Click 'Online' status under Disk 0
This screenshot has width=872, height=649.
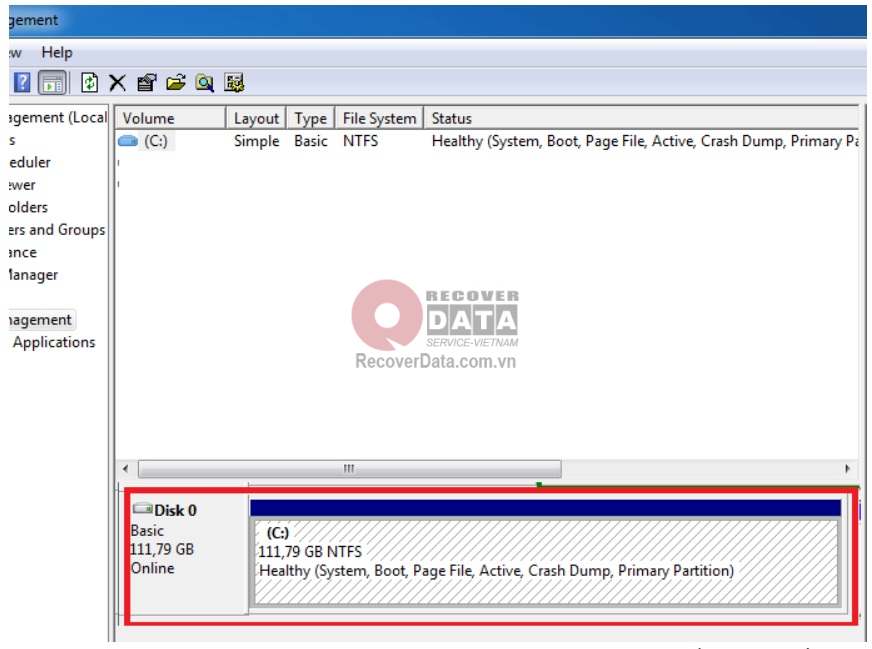(x=152, y=568)
